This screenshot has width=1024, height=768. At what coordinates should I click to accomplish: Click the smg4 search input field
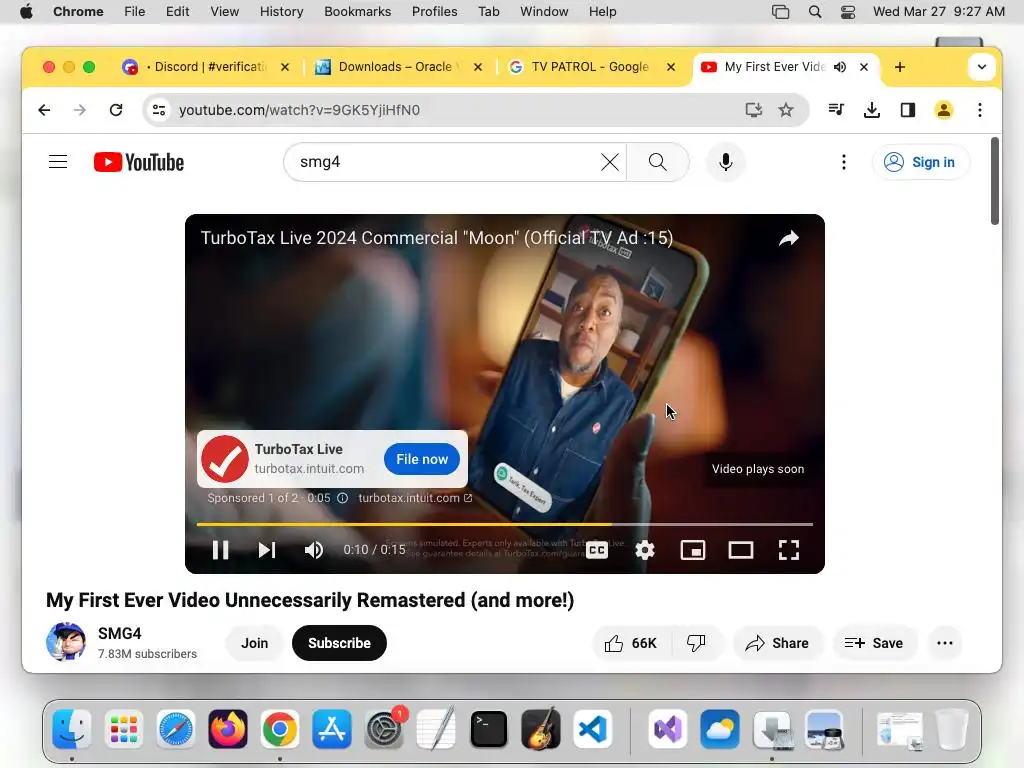coord(444,162)
